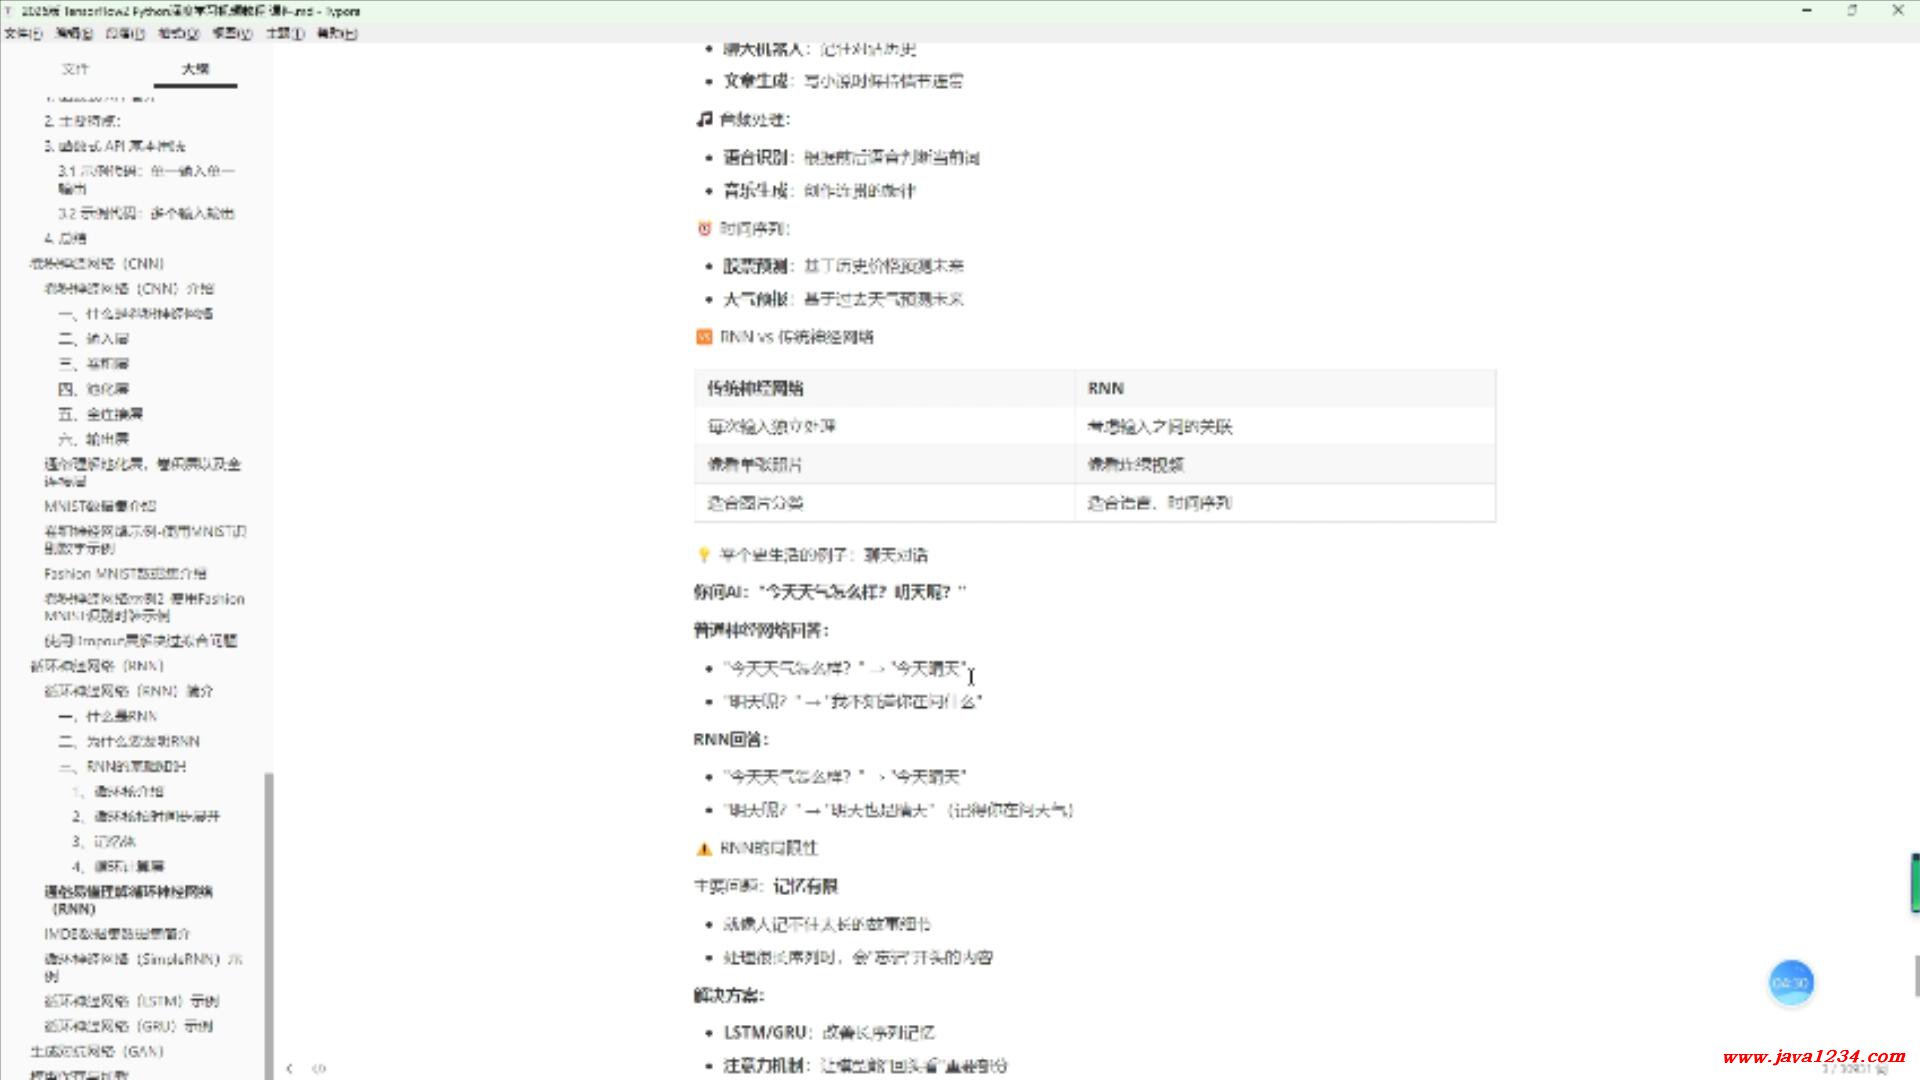Viewport: 1920px width, 1080px height.
Task: Click the 传统神经网络 table header cell
Action: (x=756, y=388)
